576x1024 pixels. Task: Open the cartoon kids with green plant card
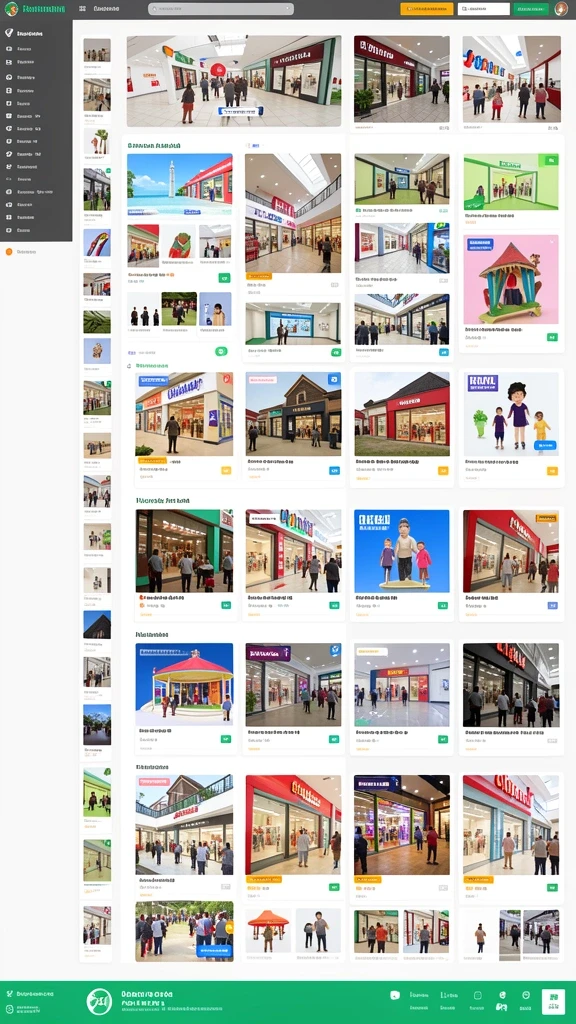511,414
